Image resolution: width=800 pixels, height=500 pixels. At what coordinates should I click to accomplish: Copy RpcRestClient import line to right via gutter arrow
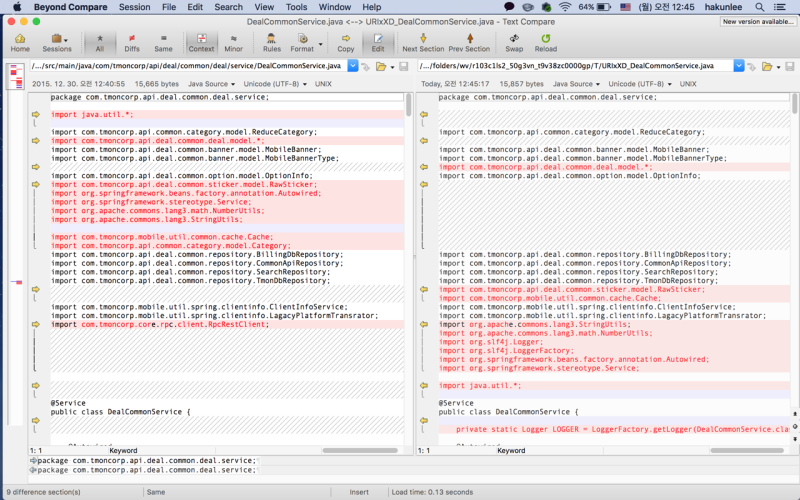coord(36,324)
